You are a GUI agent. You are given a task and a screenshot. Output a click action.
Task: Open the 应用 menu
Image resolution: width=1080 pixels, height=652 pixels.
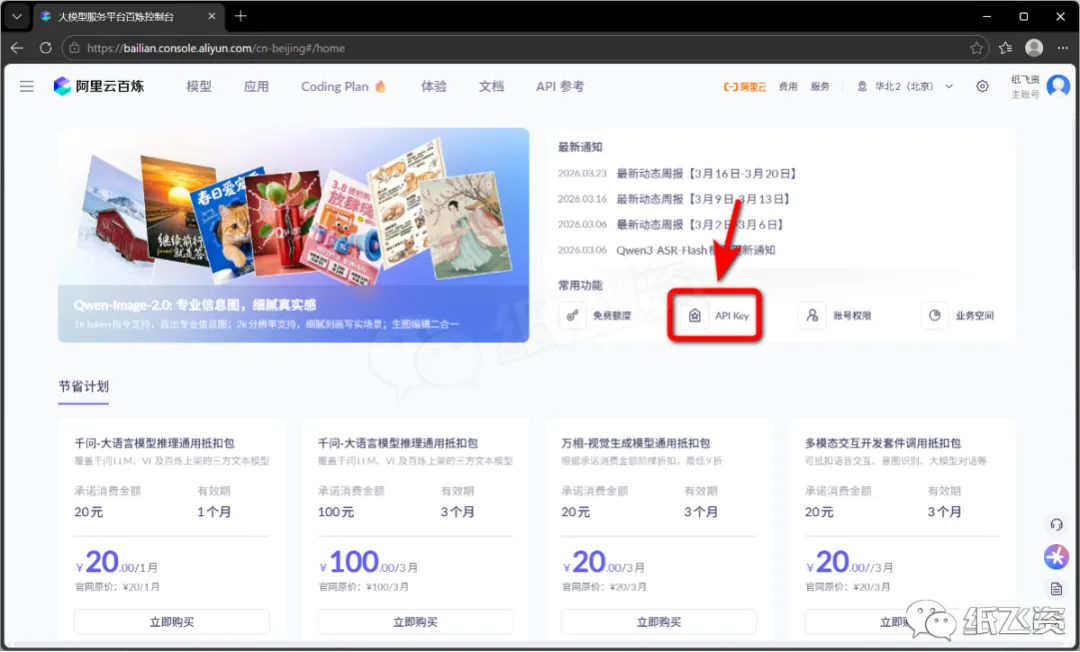pyautogui.click(x=256, y=86)
